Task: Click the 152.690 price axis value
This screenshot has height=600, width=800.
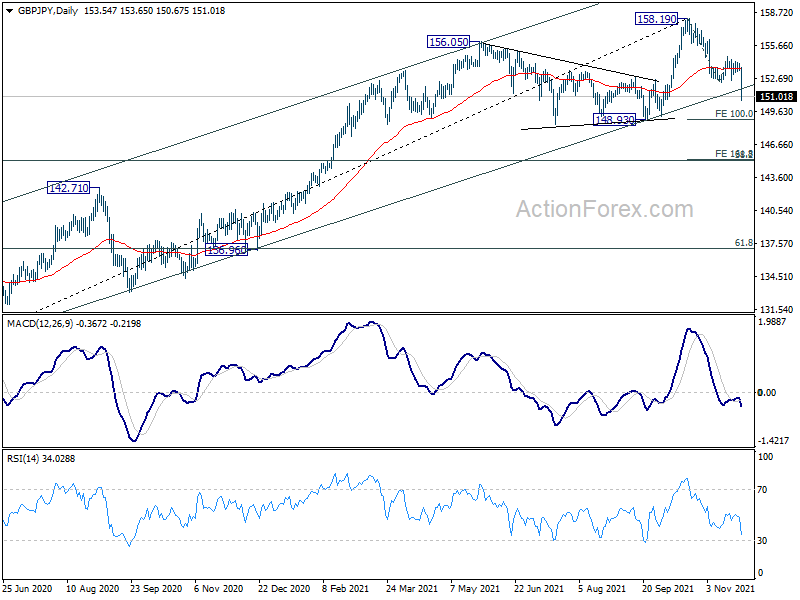Action: tap(777, 79)
